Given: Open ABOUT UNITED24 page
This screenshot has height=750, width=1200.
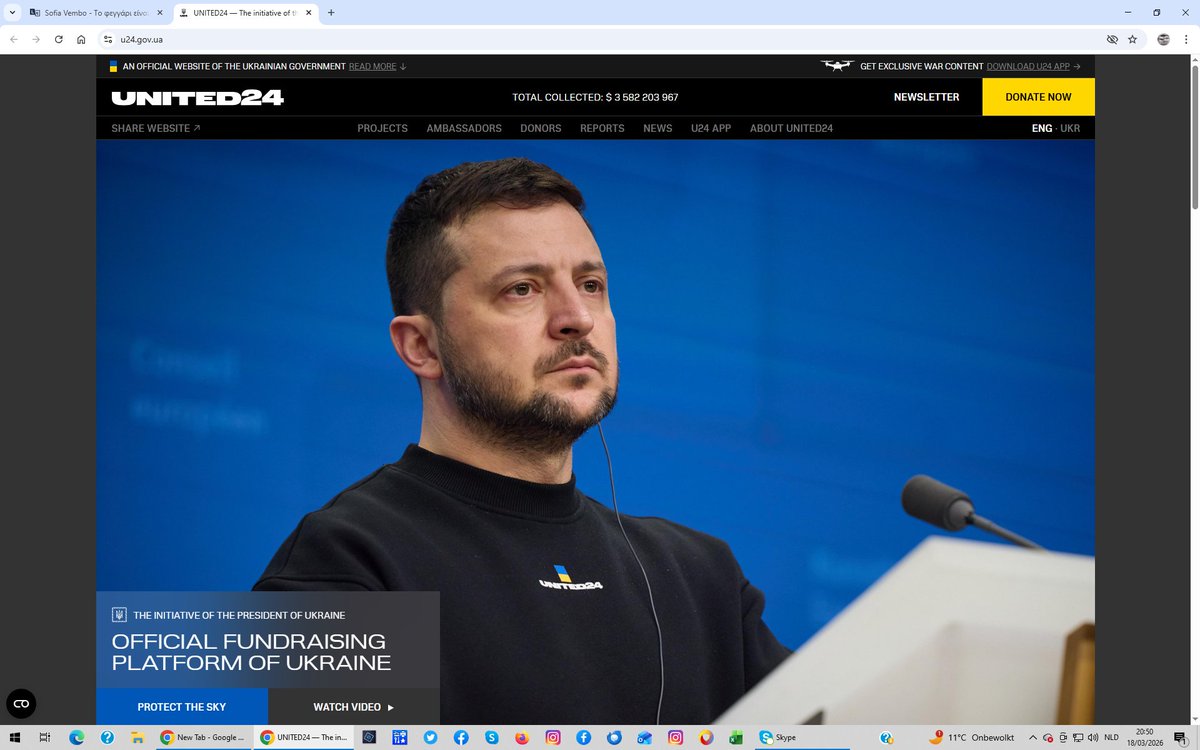Looking at the screenshot, I should 791,128.
